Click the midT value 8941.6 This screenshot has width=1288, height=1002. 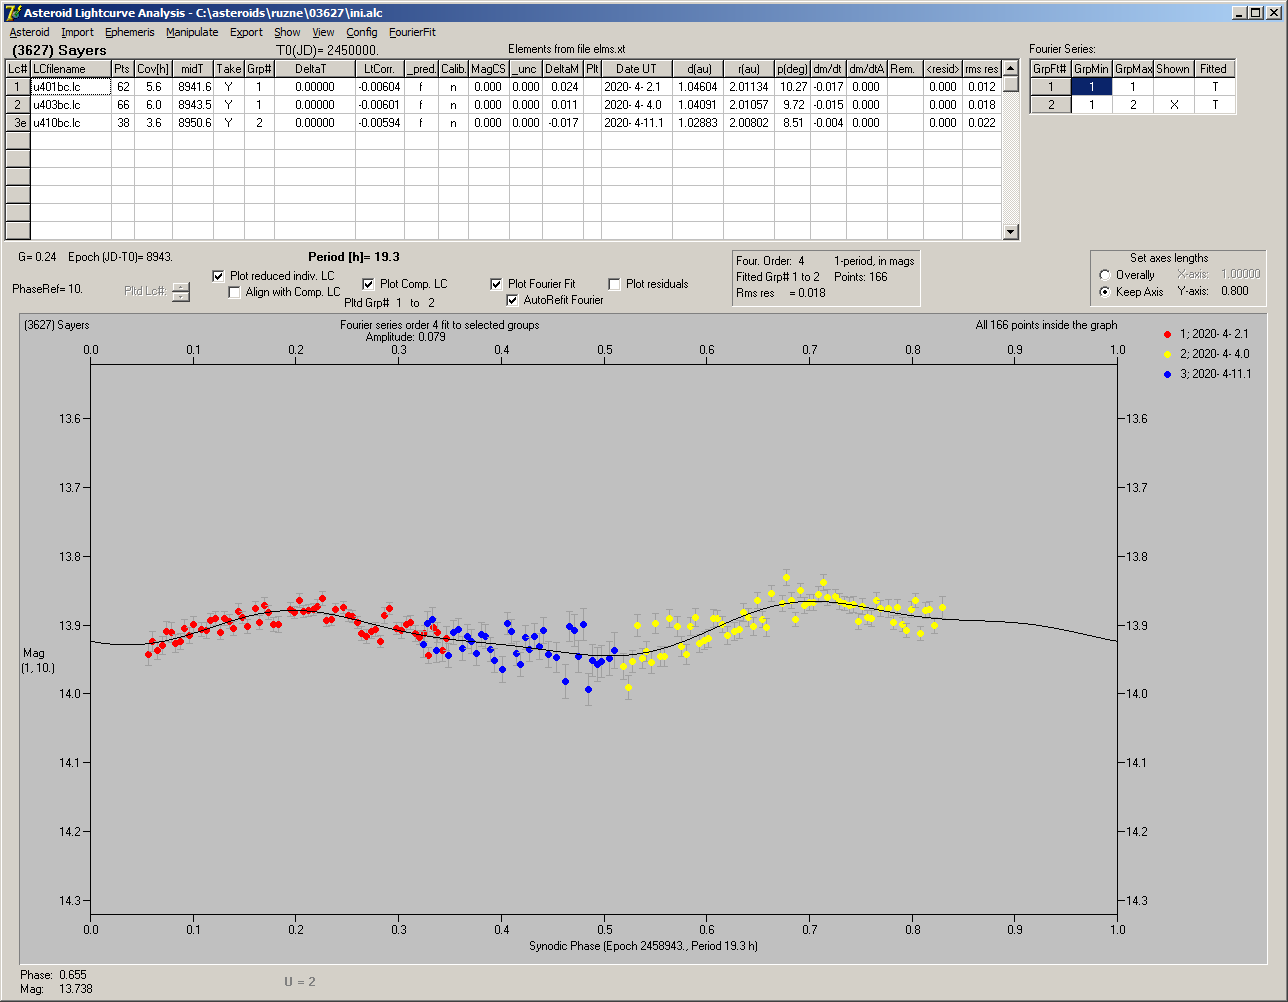193,87
